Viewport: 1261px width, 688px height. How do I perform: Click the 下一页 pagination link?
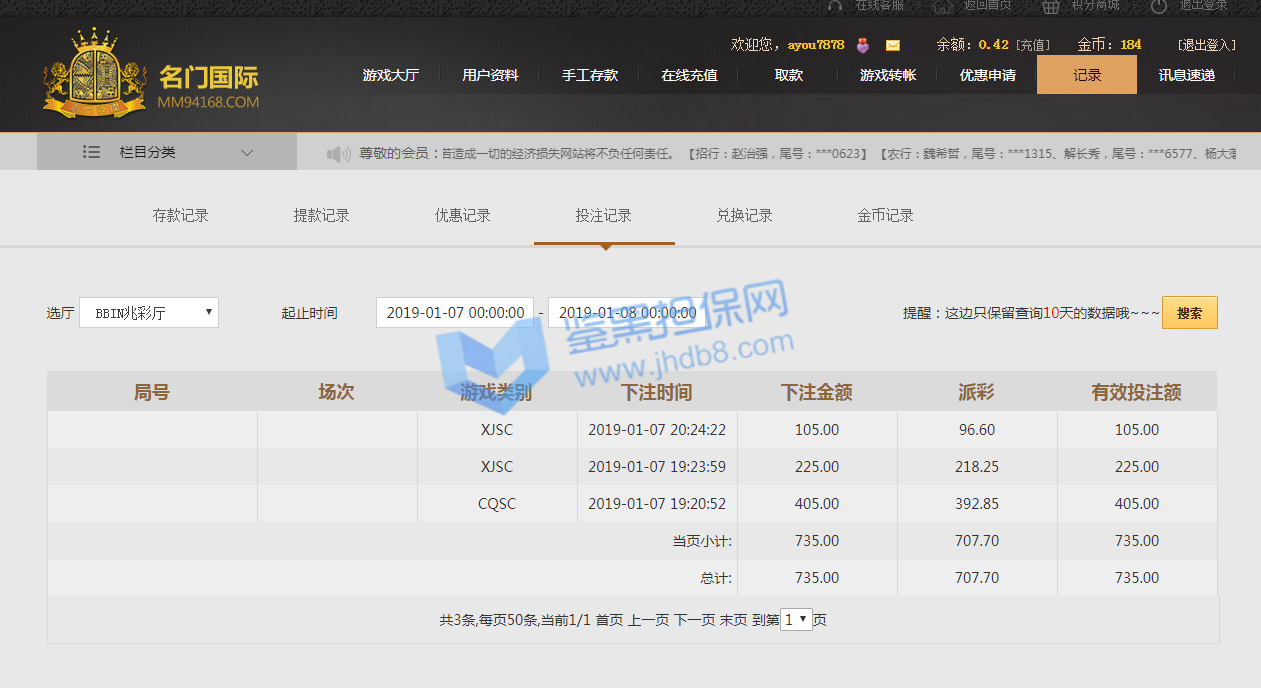tap(694, 620)
